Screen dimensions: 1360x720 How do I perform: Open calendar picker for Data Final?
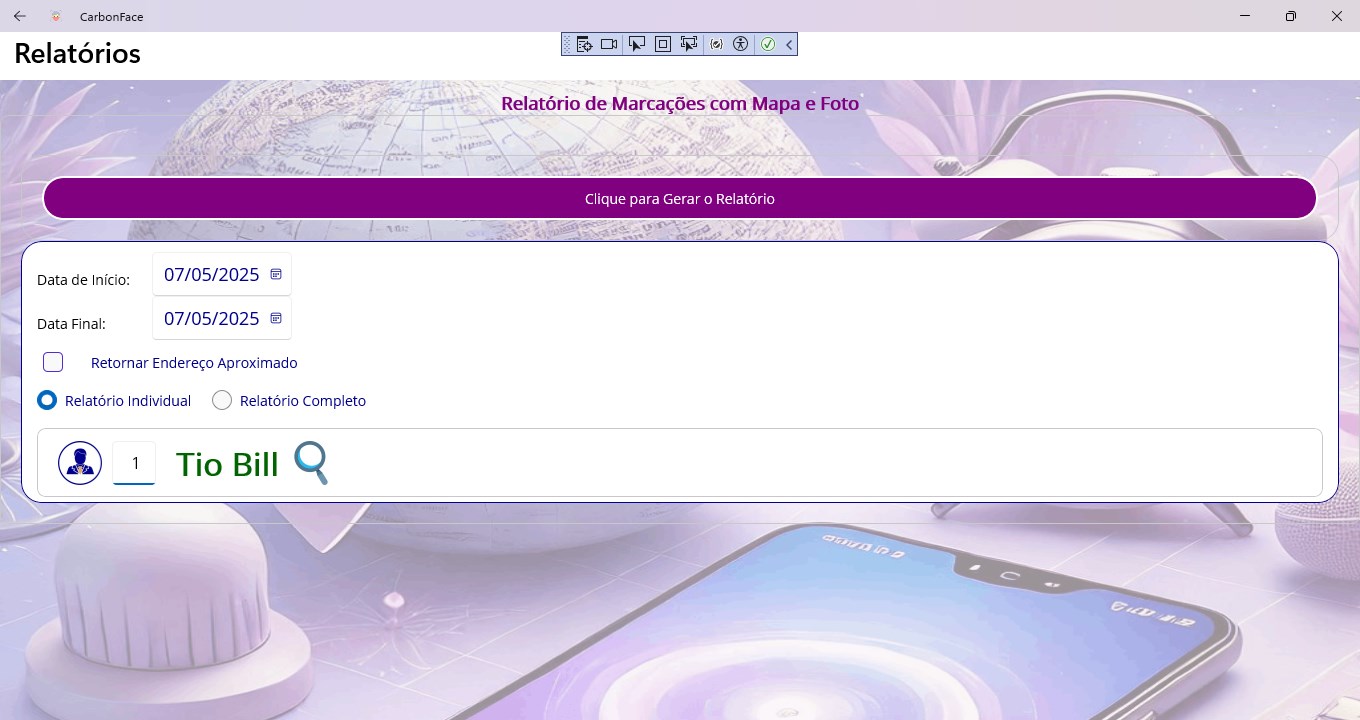(x=276, y=318)
